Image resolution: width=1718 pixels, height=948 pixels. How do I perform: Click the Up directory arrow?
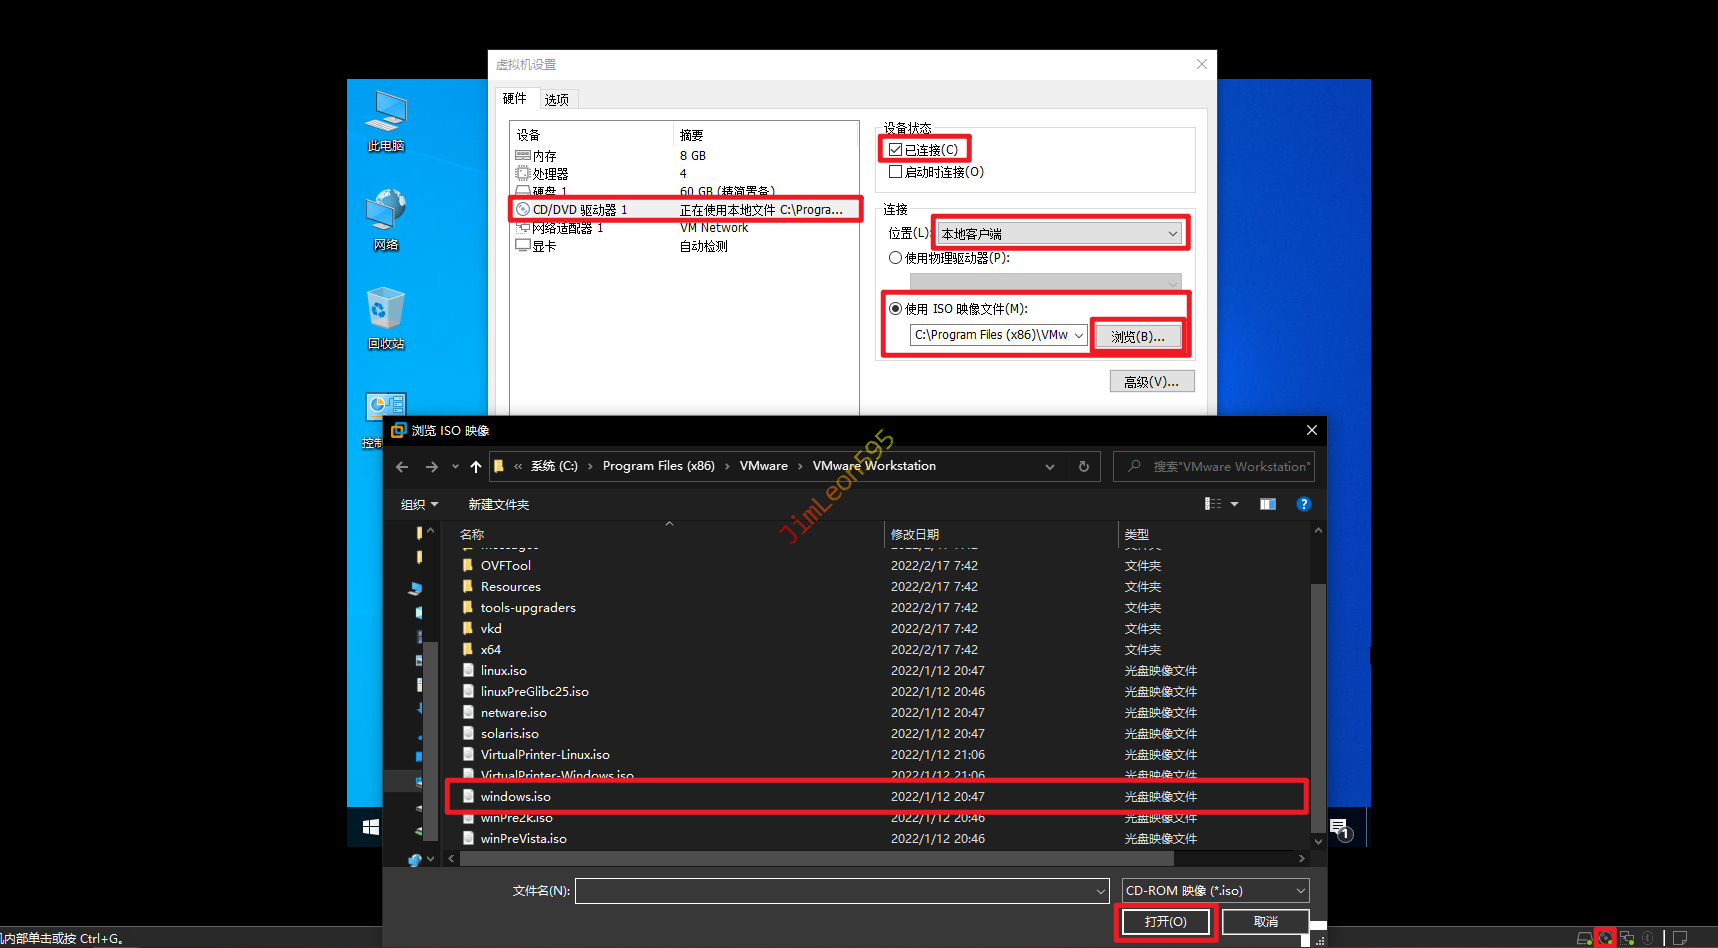(x=476, y=467)
